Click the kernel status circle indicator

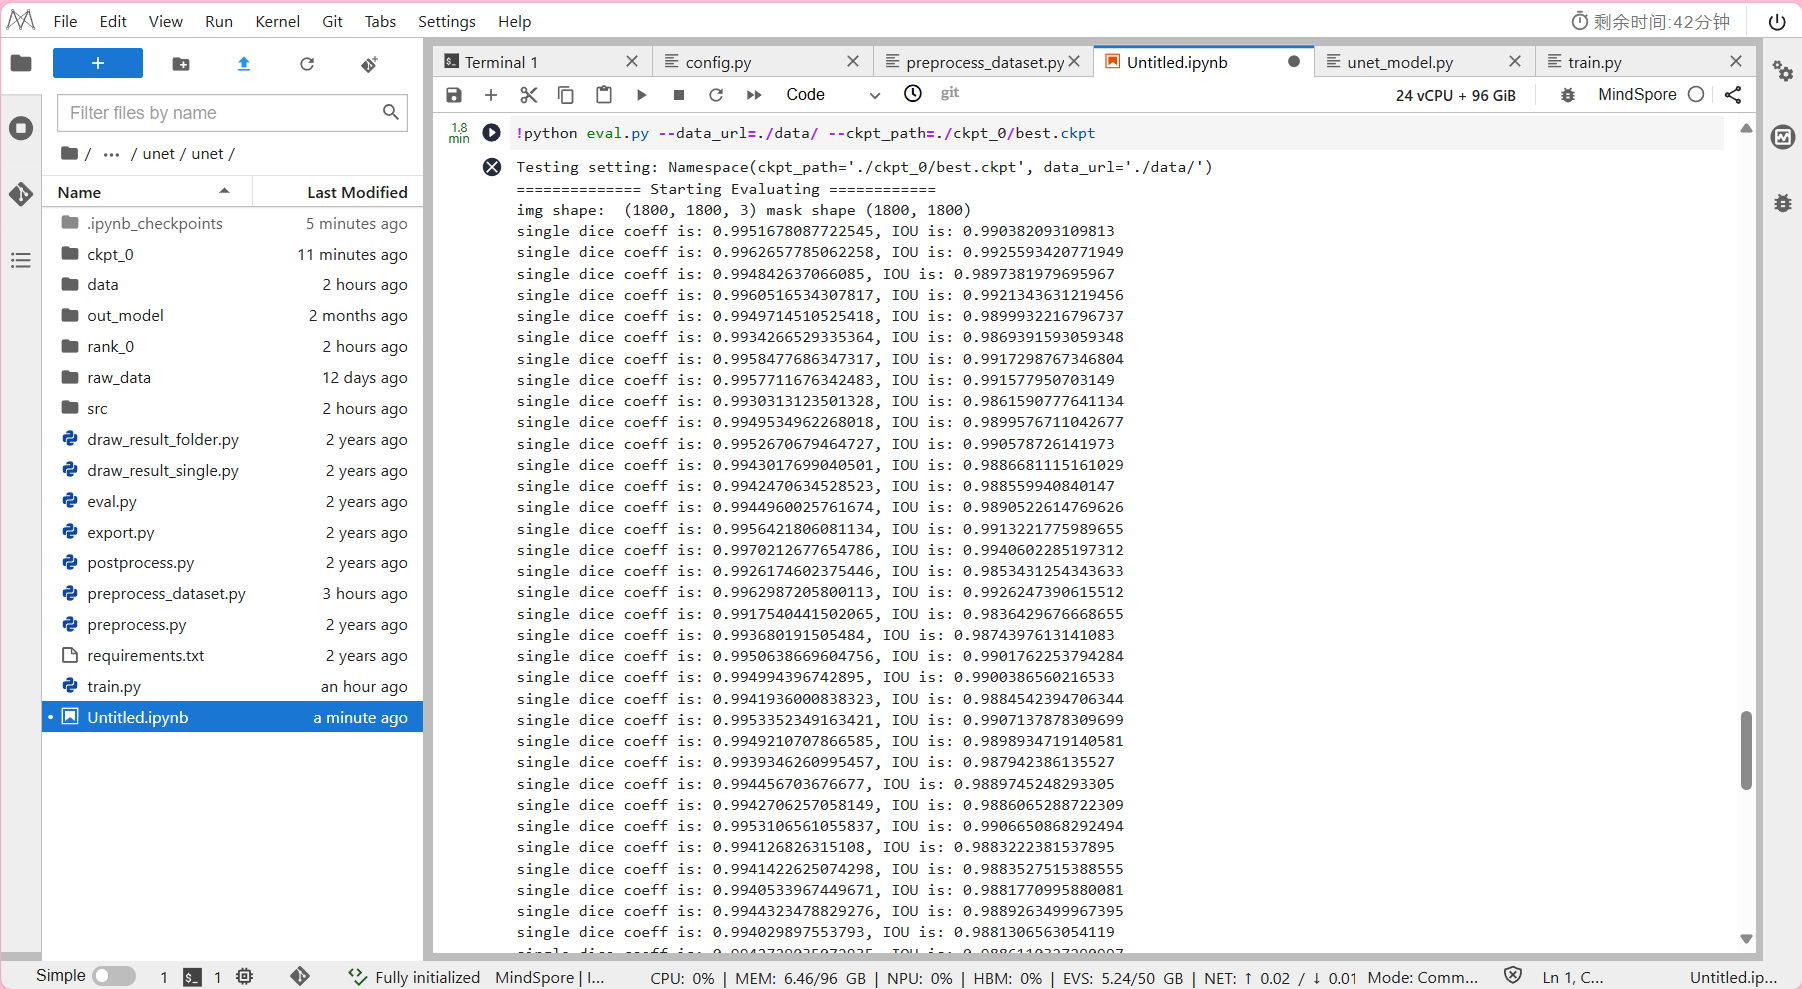click(x=1696, y=94)
